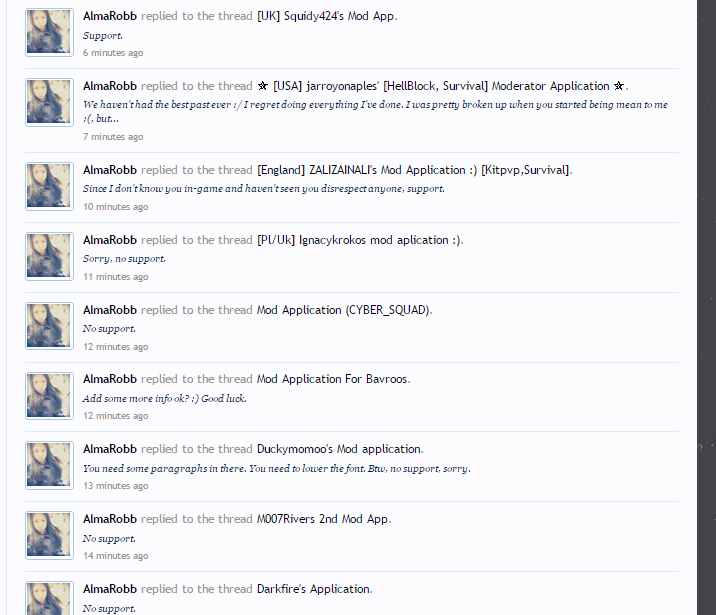Click the '13 minutes ago' timestamp
Image resolution: width=716 pixels, height=615 pixels.
click(x=116, y=486)
